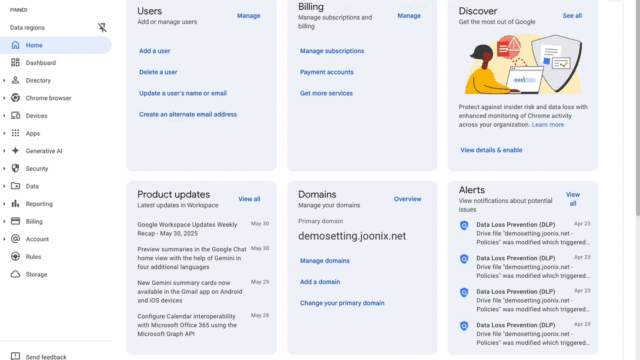Click the Storage cloud icon
Screen dimensions: 640x360
click(16, 274)
